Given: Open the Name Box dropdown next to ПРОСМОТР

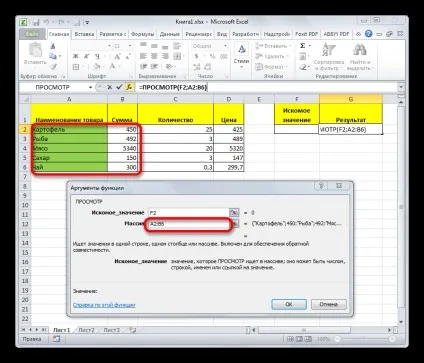Looking at the screenshot, I should point(90,87).
